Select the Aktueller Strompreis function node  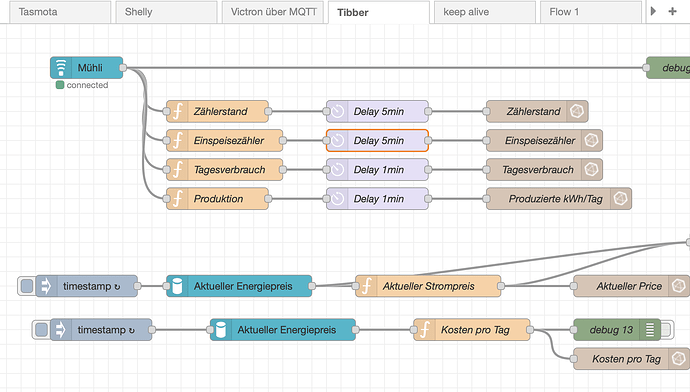click(x=428, y=286)
